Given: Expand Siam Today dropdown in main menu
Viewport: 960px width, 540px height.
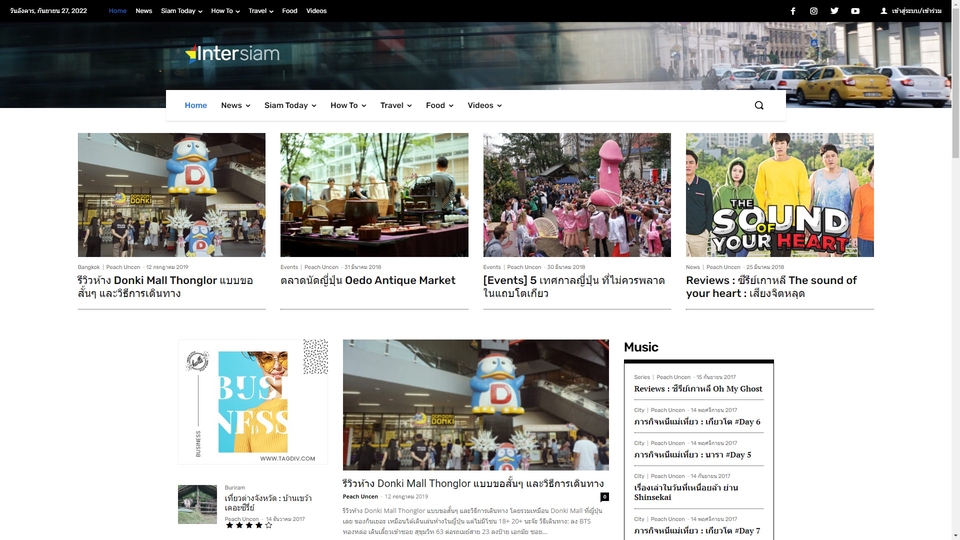Looking at the screenshot, I should pos(290,105).
